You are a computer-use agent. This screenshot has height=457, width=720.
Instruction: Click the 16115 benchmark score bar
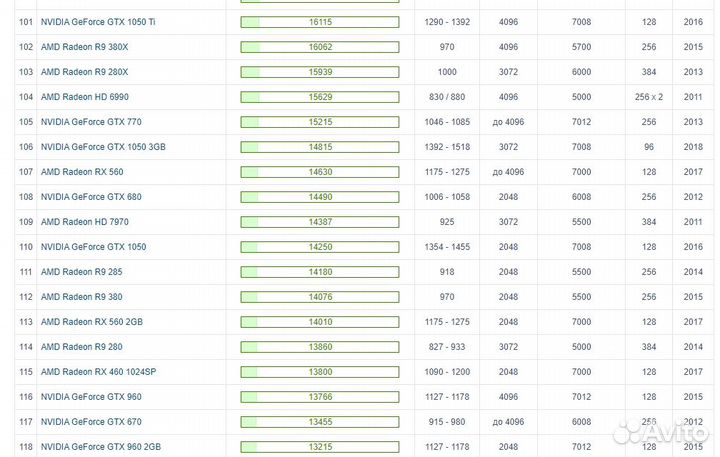320,22
